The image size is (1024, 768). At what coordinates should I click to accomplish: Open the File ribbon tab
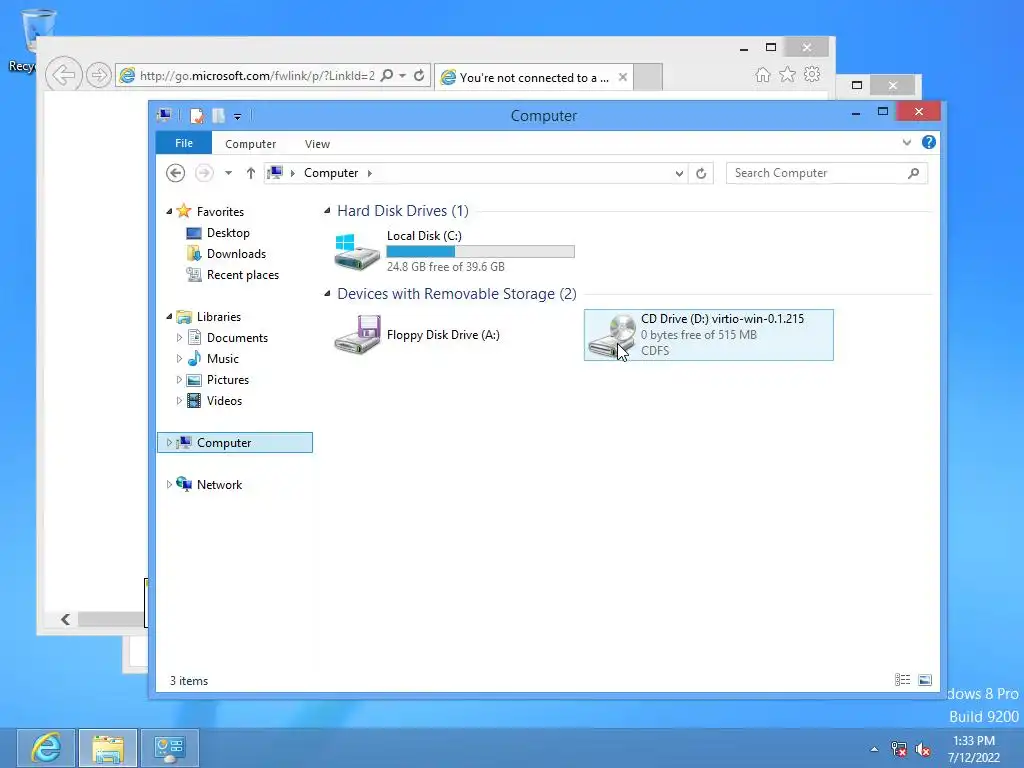184,143
